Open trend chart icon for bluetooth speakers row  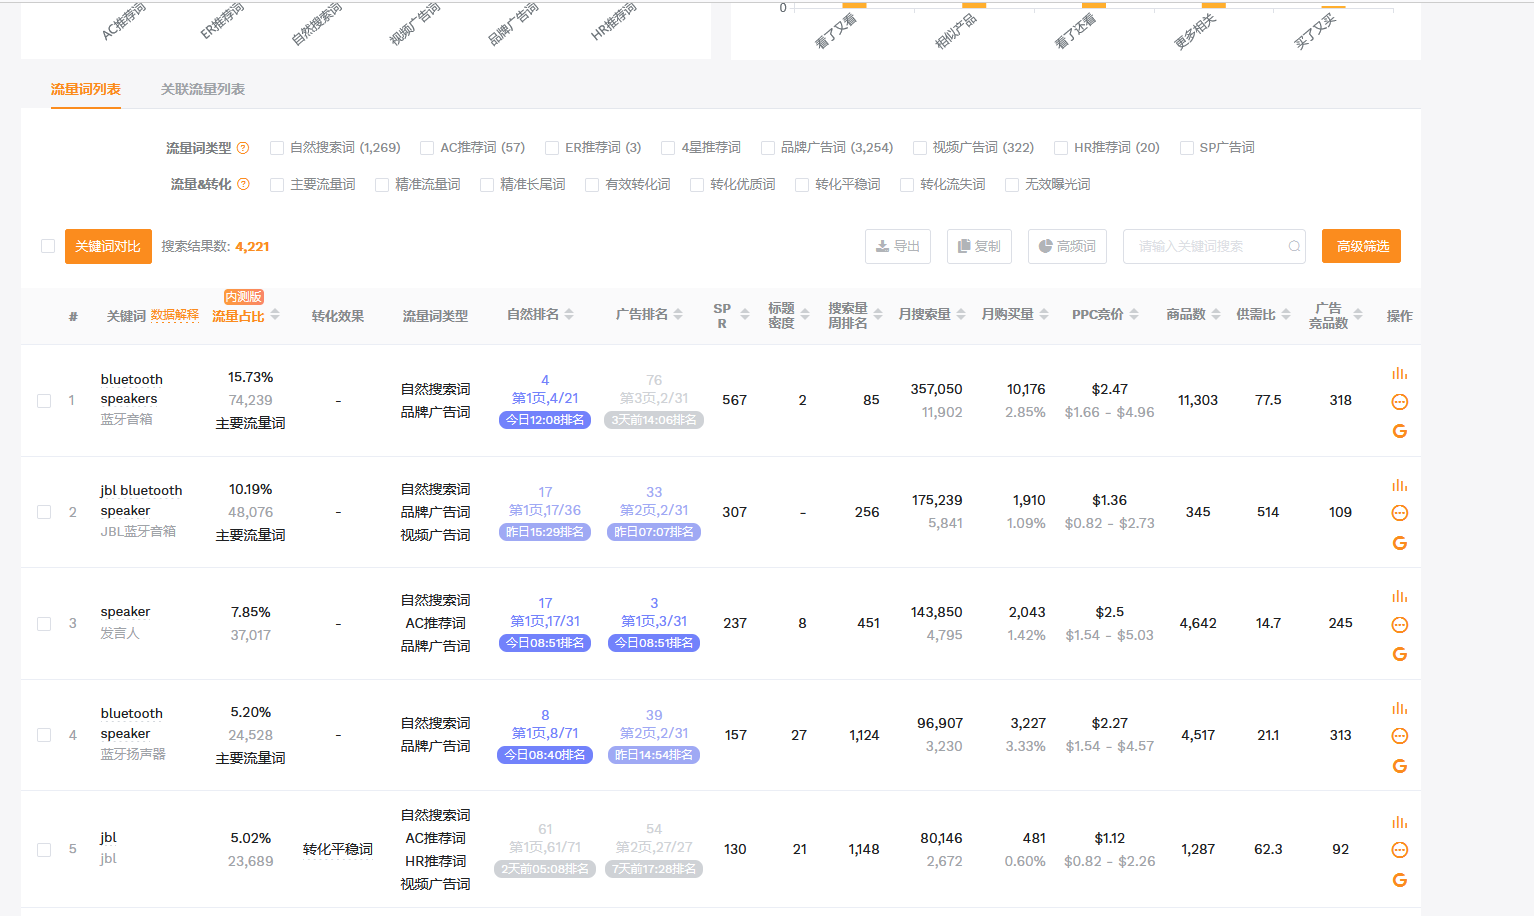point(1399,372)
